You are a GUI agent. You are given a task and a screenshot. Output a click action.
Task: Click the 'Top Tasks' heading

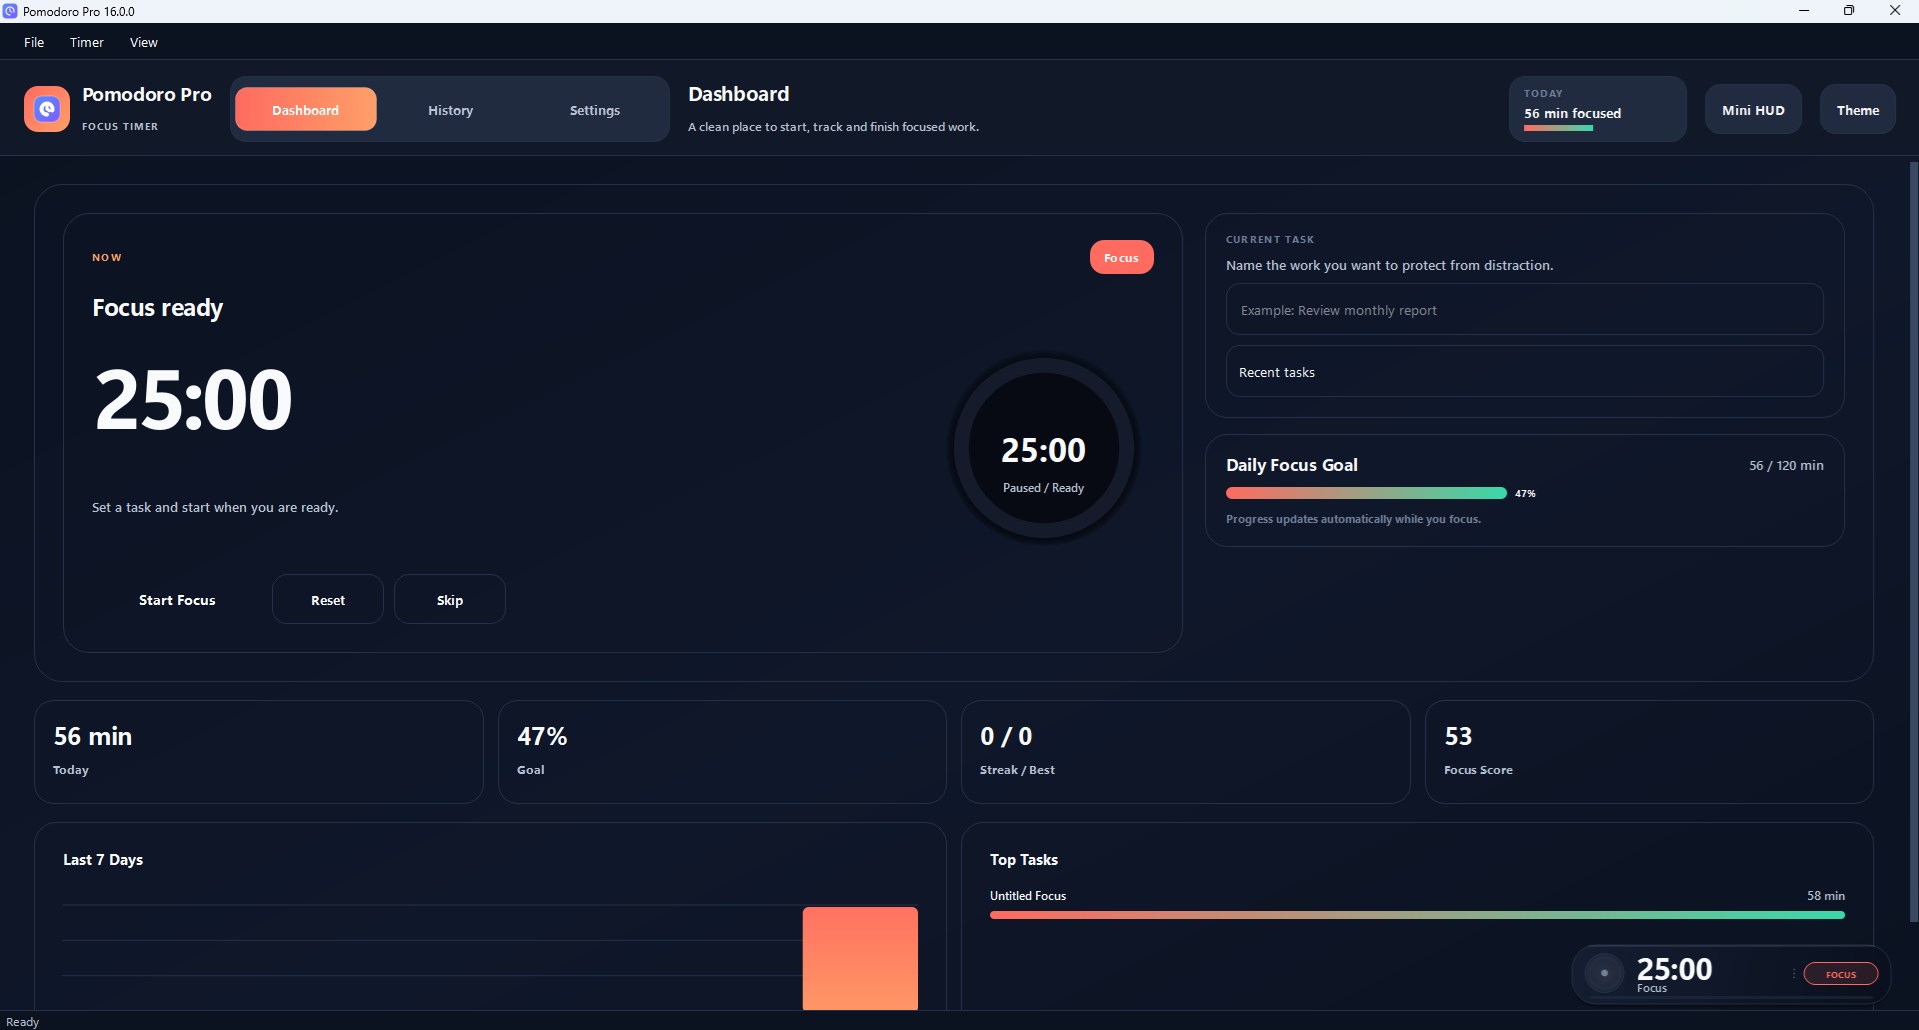pos(1024,860)
